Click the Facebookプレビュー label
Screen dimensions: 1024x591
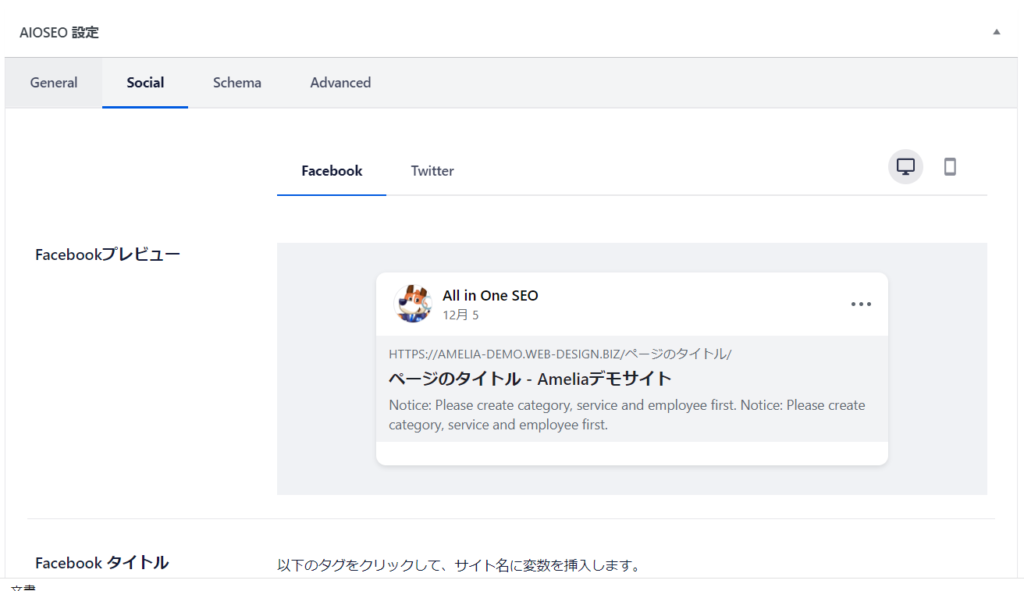(x=108, y=254)
